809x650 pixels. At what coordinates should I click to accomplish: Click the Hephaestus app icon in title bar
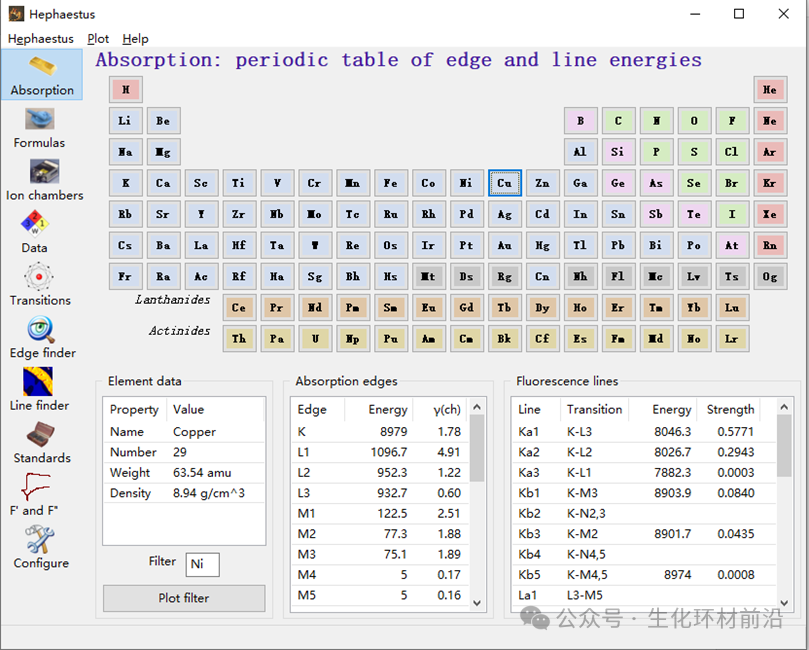pyautogui.click(x=16, y=14)
